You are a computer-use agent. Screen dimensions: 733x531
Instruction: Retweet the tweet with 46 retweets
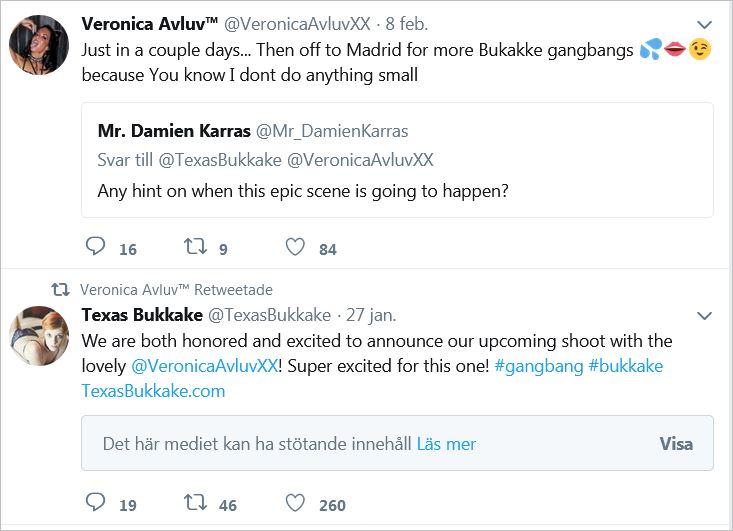[195, 503]
